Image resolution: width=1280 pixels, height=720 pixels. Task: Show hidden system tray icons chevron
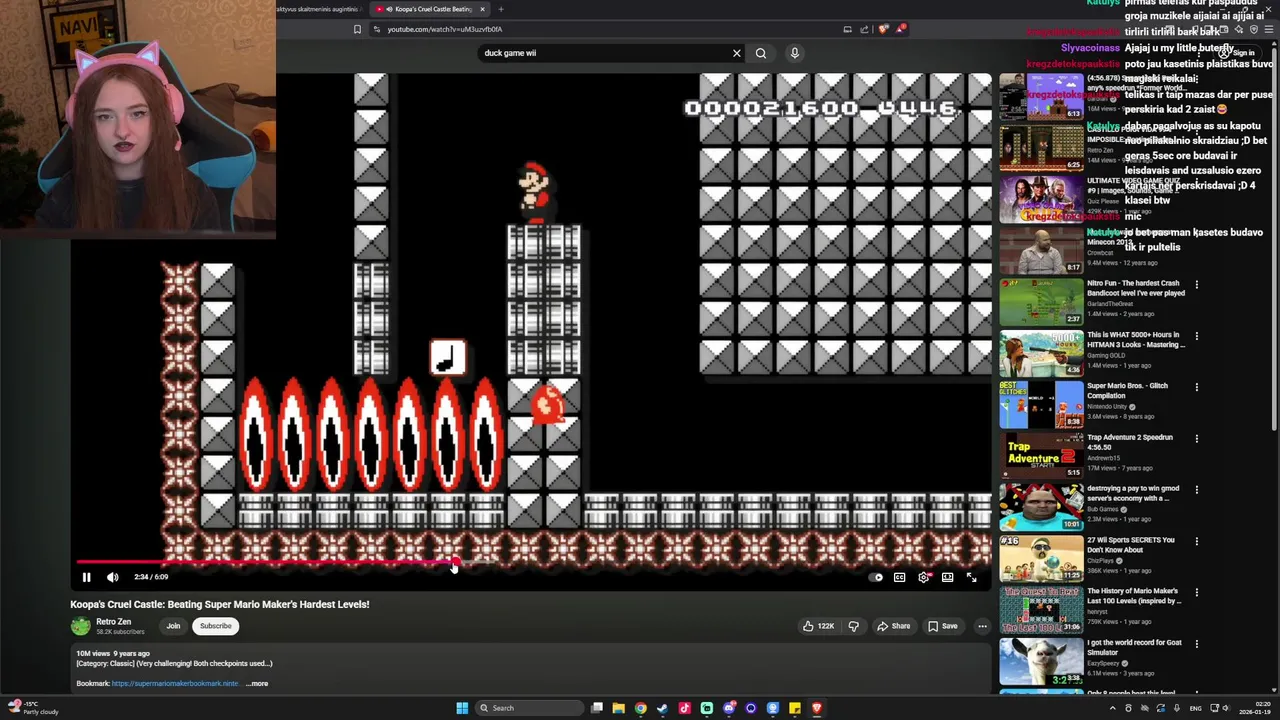tap(1112, 708)
